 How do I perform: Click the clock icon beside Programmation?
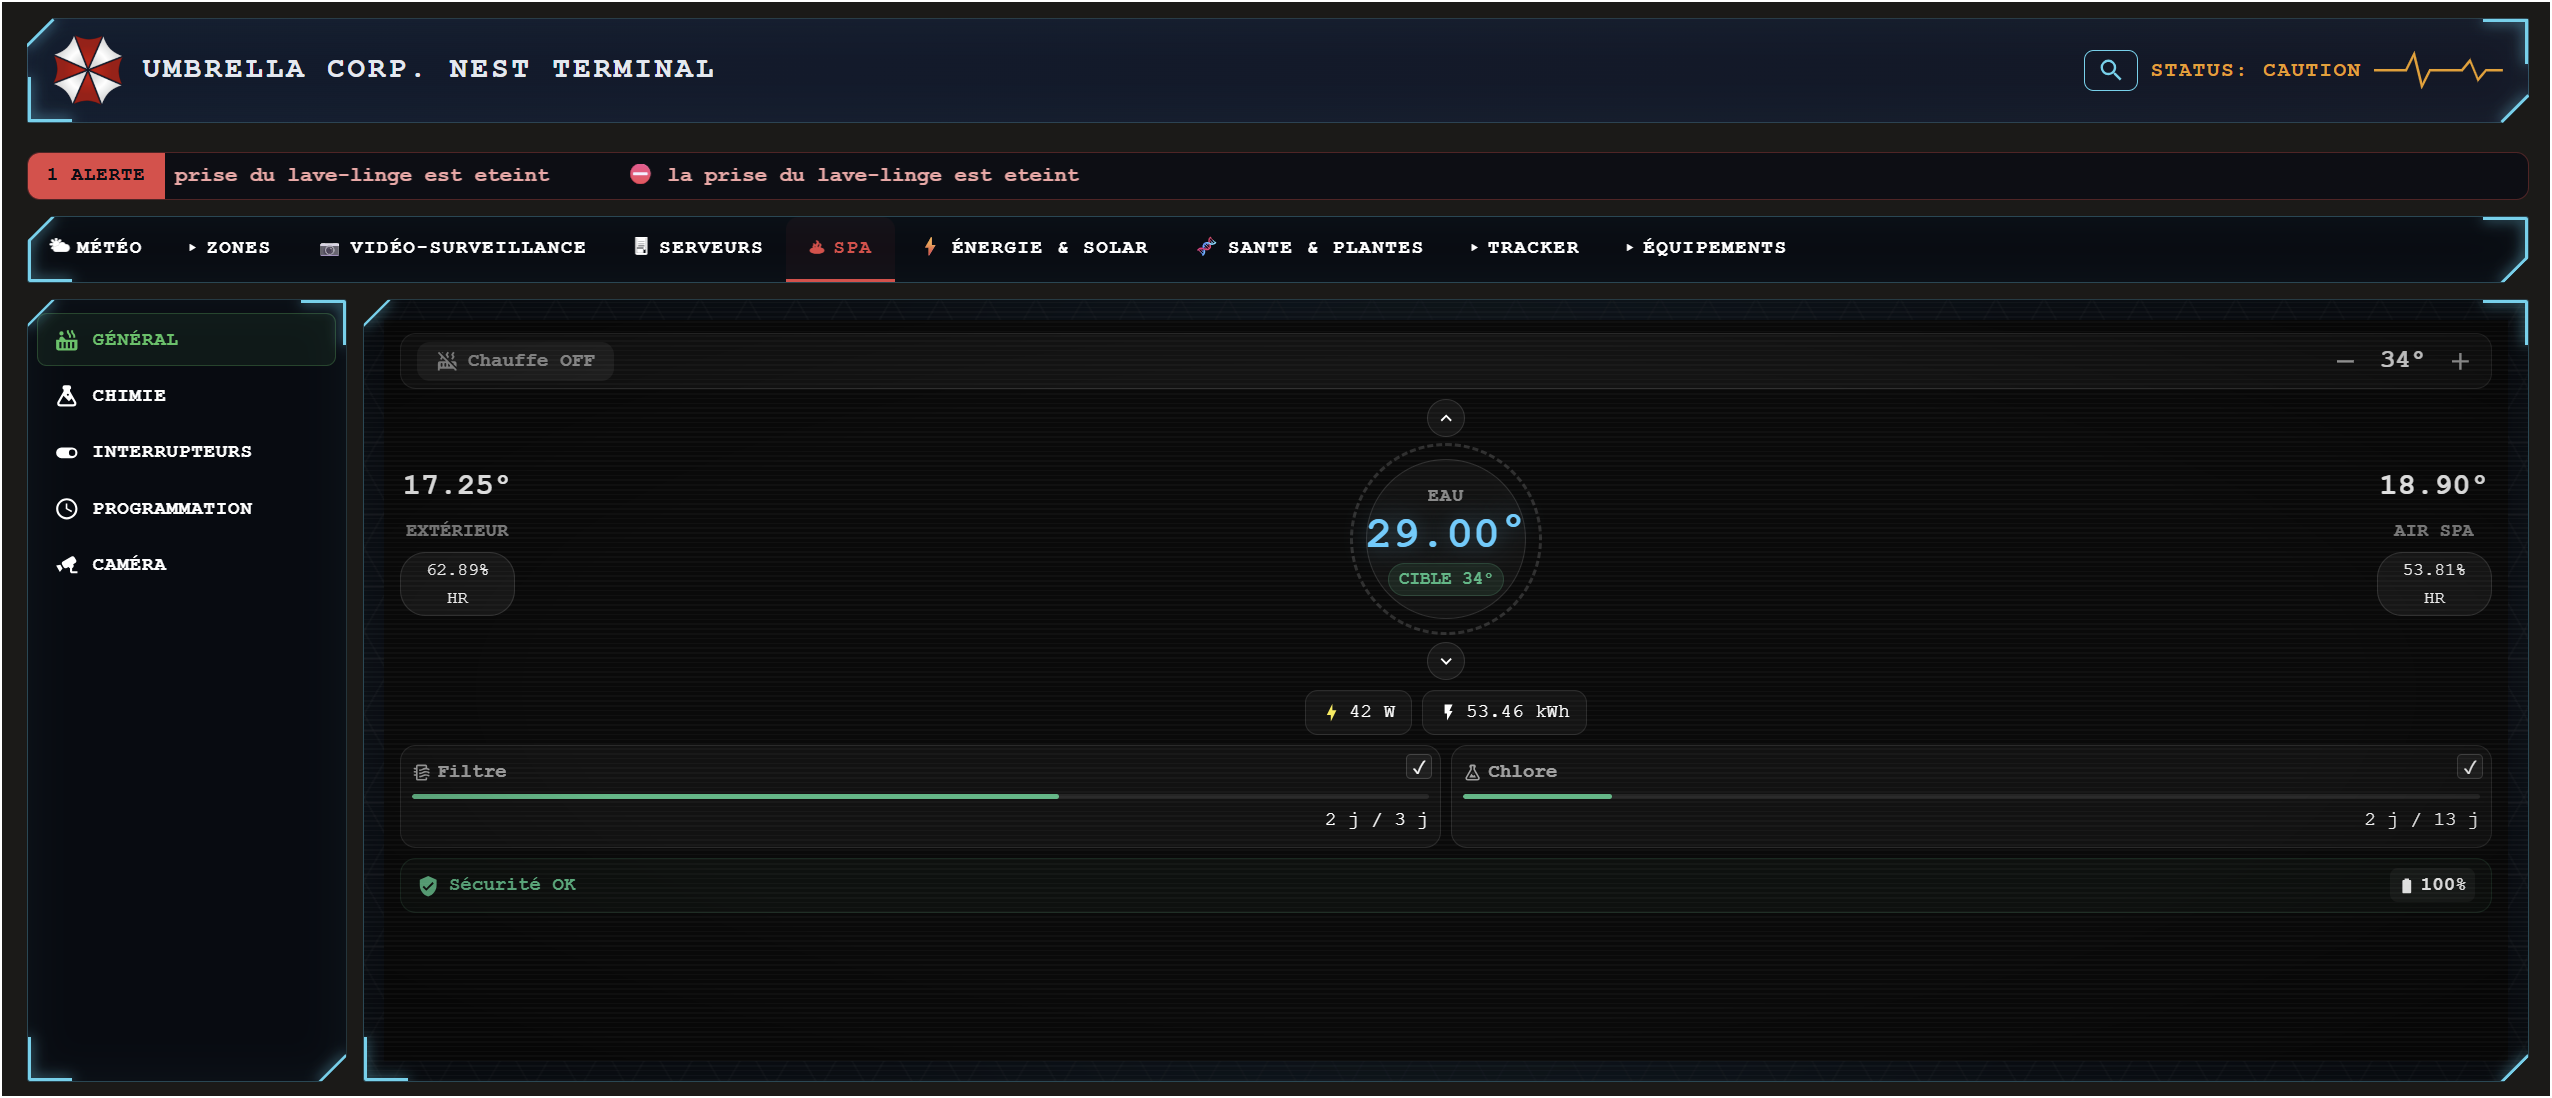tap(67, 508)
